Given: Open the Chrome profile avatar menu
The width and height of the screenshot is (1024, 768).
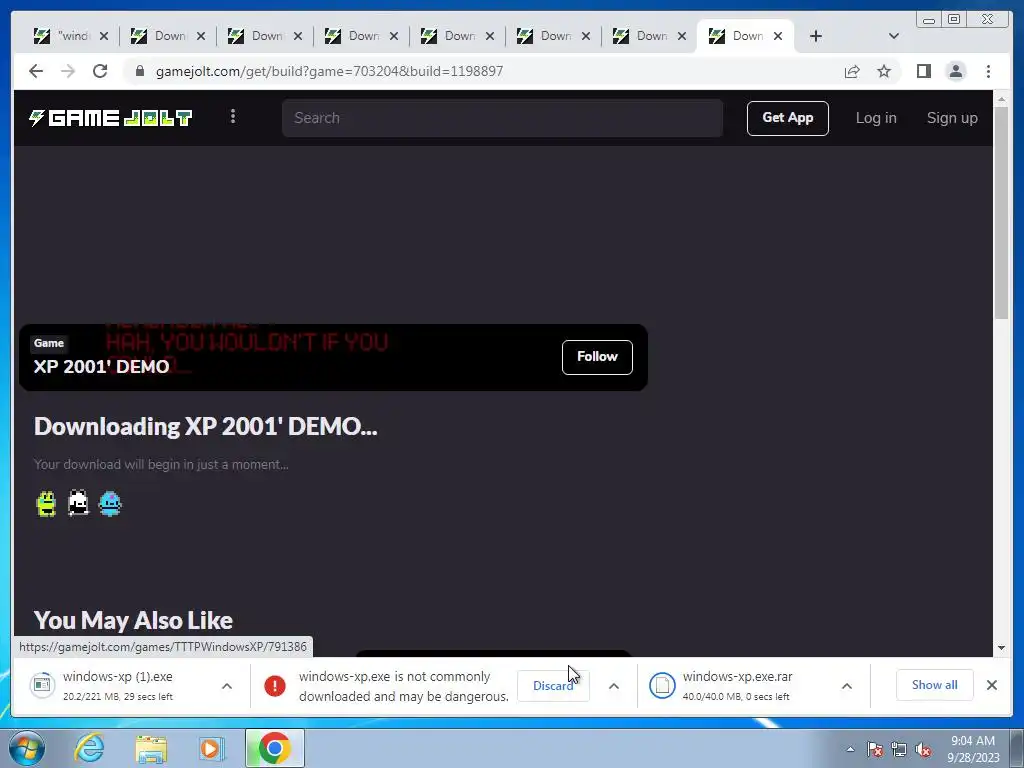Looking at the screenshot, I should (x=955, y=71).
